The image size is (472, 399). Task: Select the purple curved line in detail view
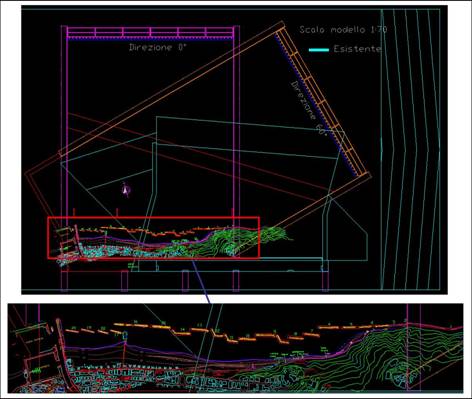tap(187, 353)
